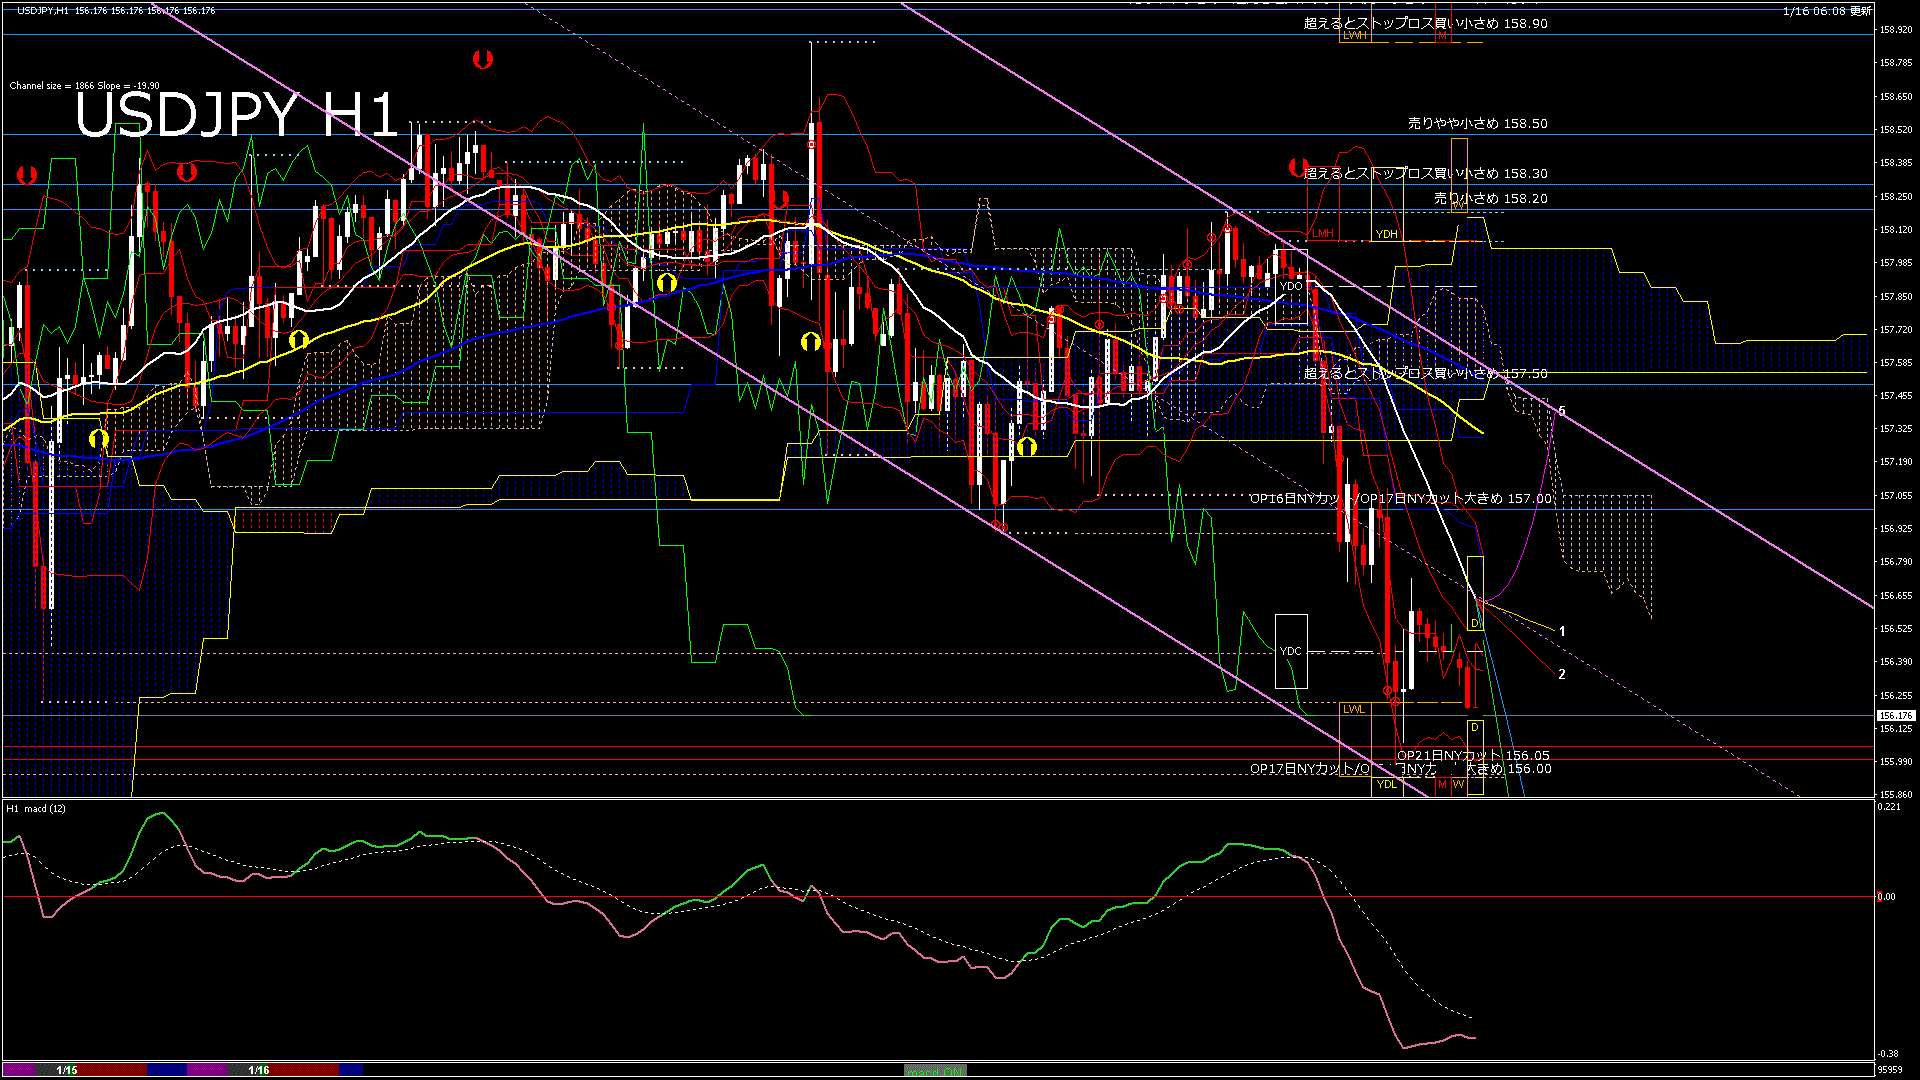Viewport: 1920px width, 1080px height.
Task: Select the 超えるとストップロス買い小さめ 158.90 label
Action: [x=1425, y=23]
